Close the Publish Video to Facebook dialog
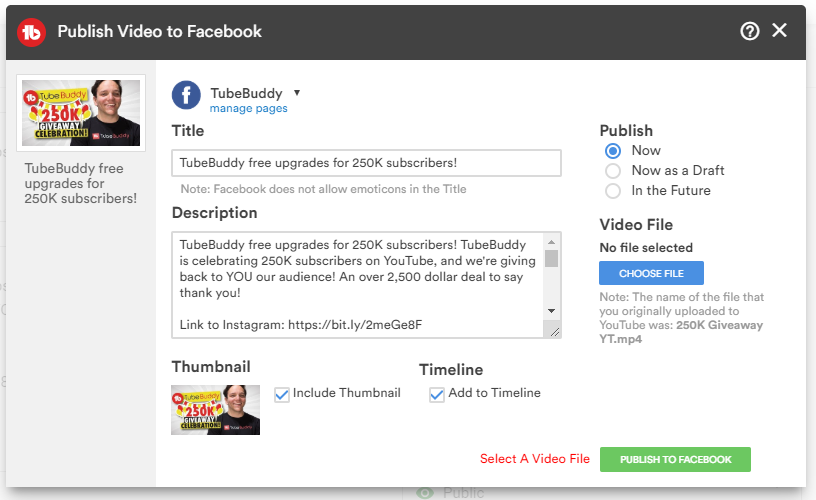 pos(780,31)
